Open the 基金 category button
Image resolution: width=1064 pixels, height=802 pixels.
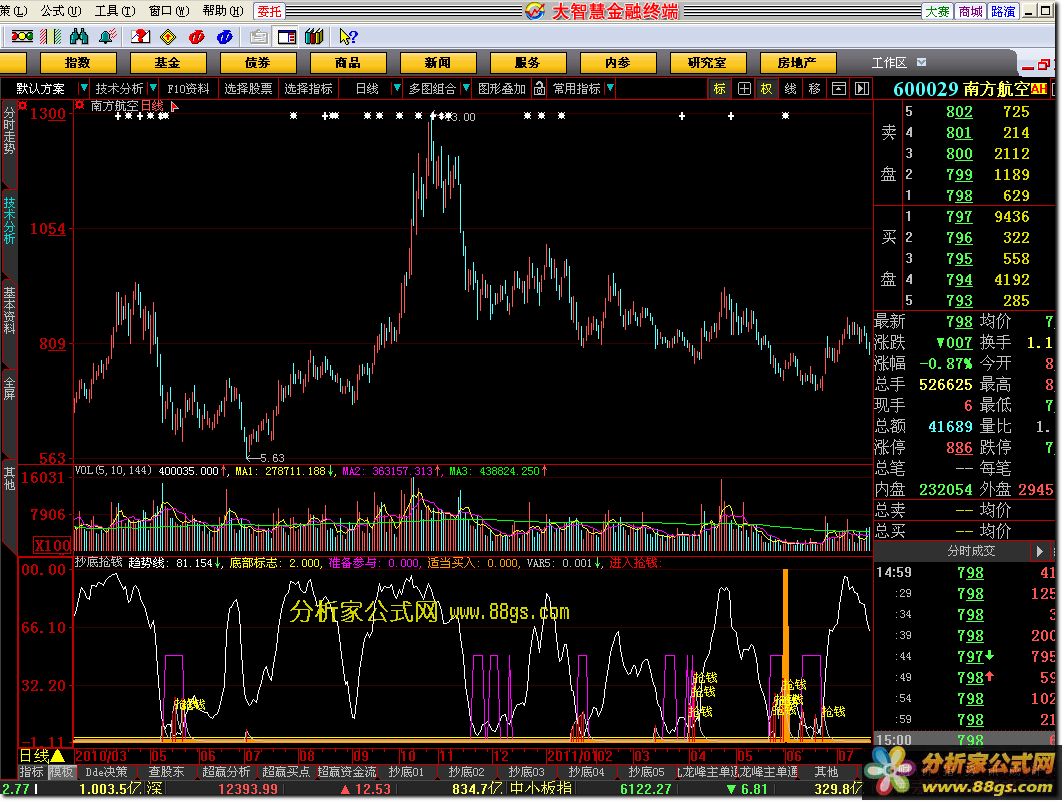pos(168,62)
